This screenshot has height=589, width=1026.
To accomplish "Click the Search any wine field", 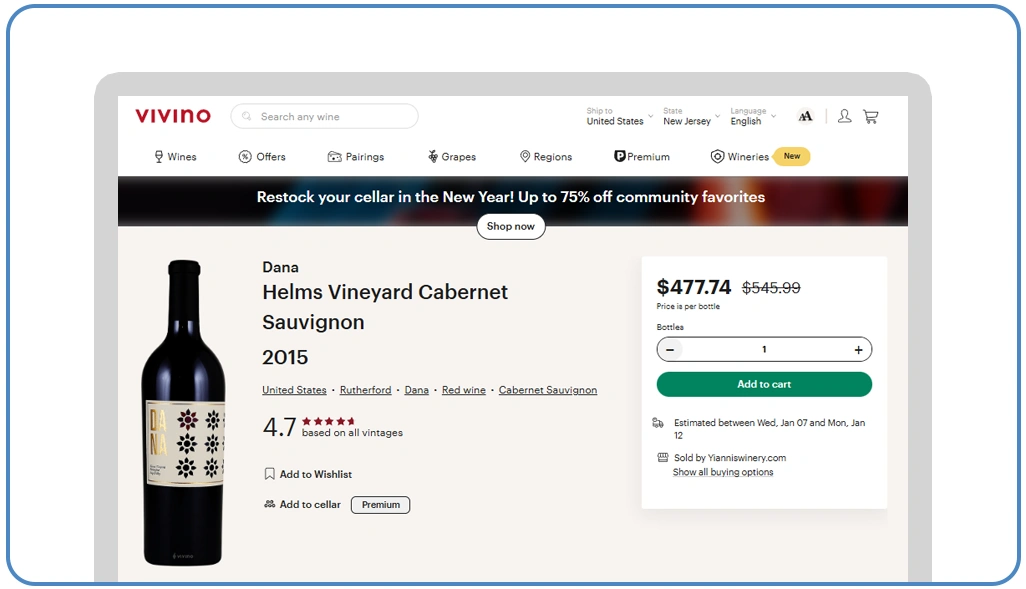I will [x=330, y=117].
